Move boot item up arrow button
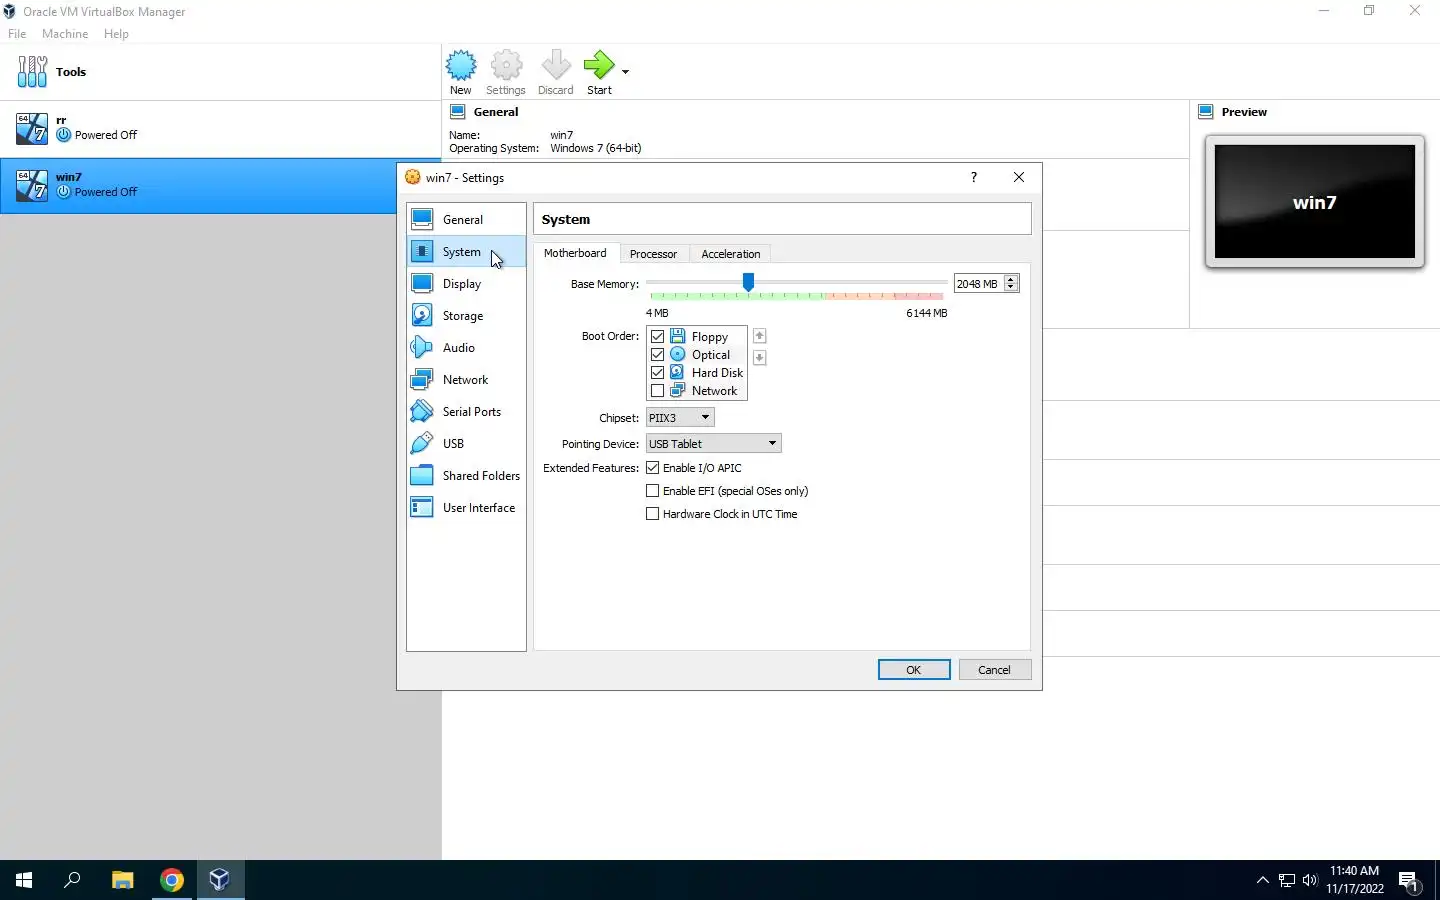Viewport: 1440px width, 900px height. coord(759,336)
